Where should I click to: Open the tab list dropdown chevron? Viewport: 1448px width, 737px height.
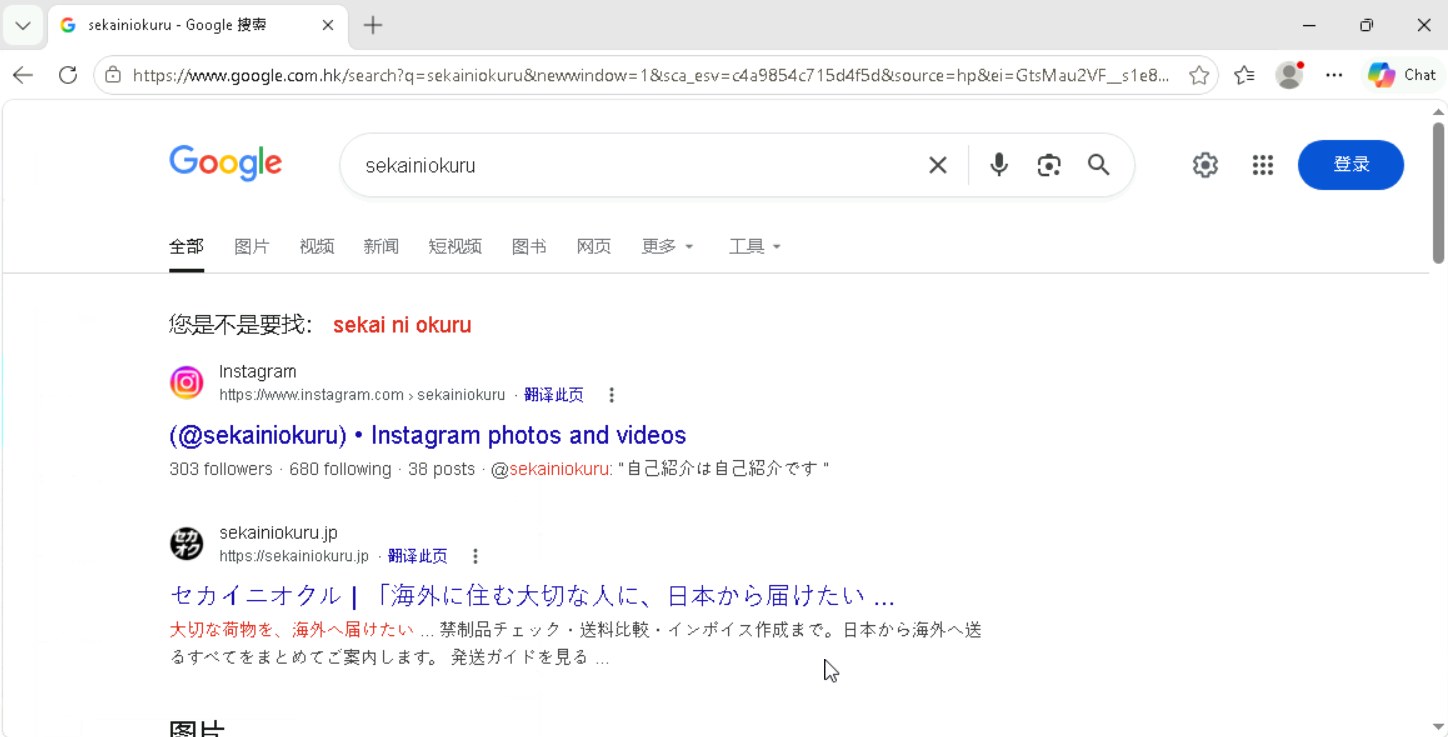click(23, 26)
